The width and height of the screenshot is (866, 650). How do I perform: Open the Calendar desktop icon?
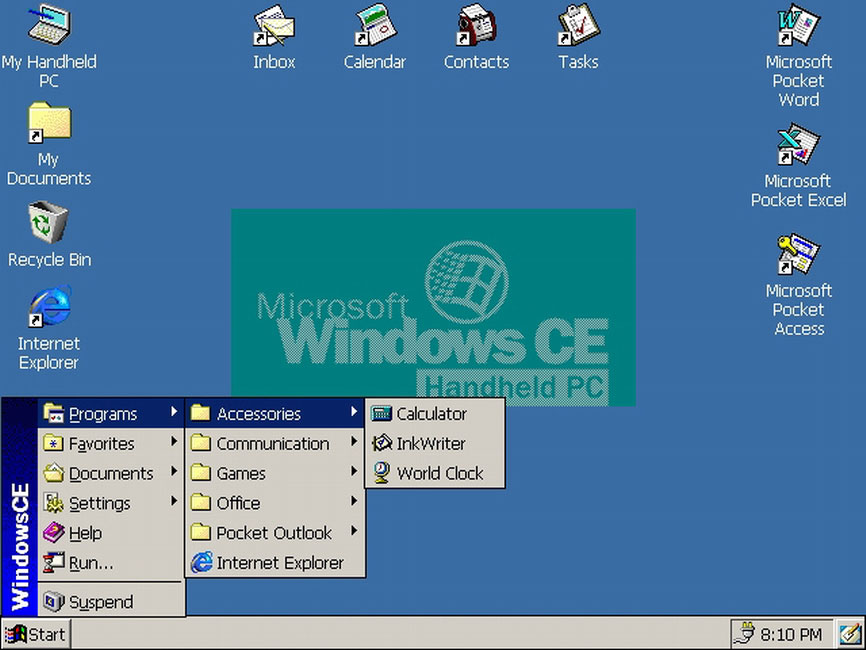pyautogui.click(x=374, y=28)
